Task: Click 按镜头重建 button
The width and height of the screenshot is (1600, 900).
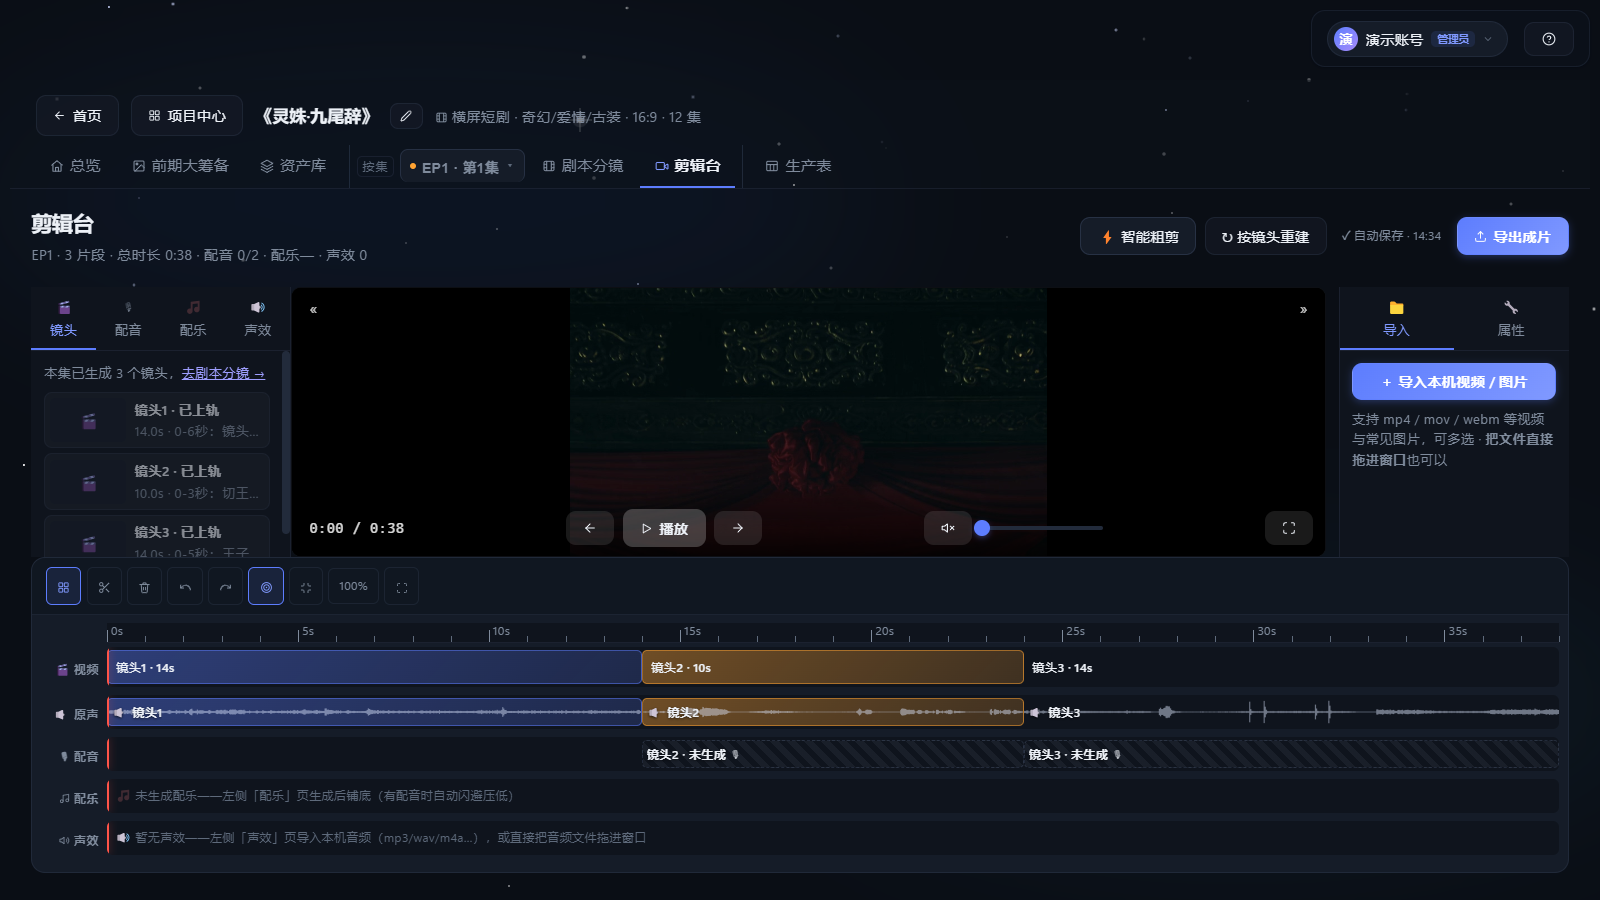Action: click(1266, 237)
